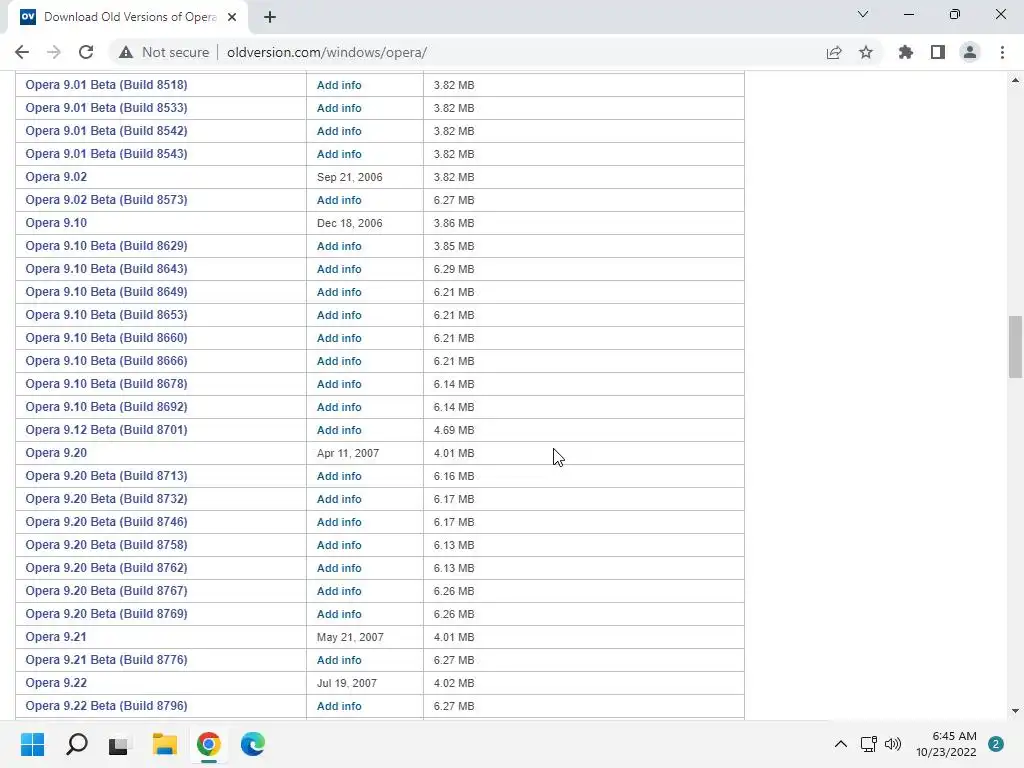1024x768 pixels.
Task: Open Opera 9.01 Beta (Build 8543) link
Action: click(106, 153)
